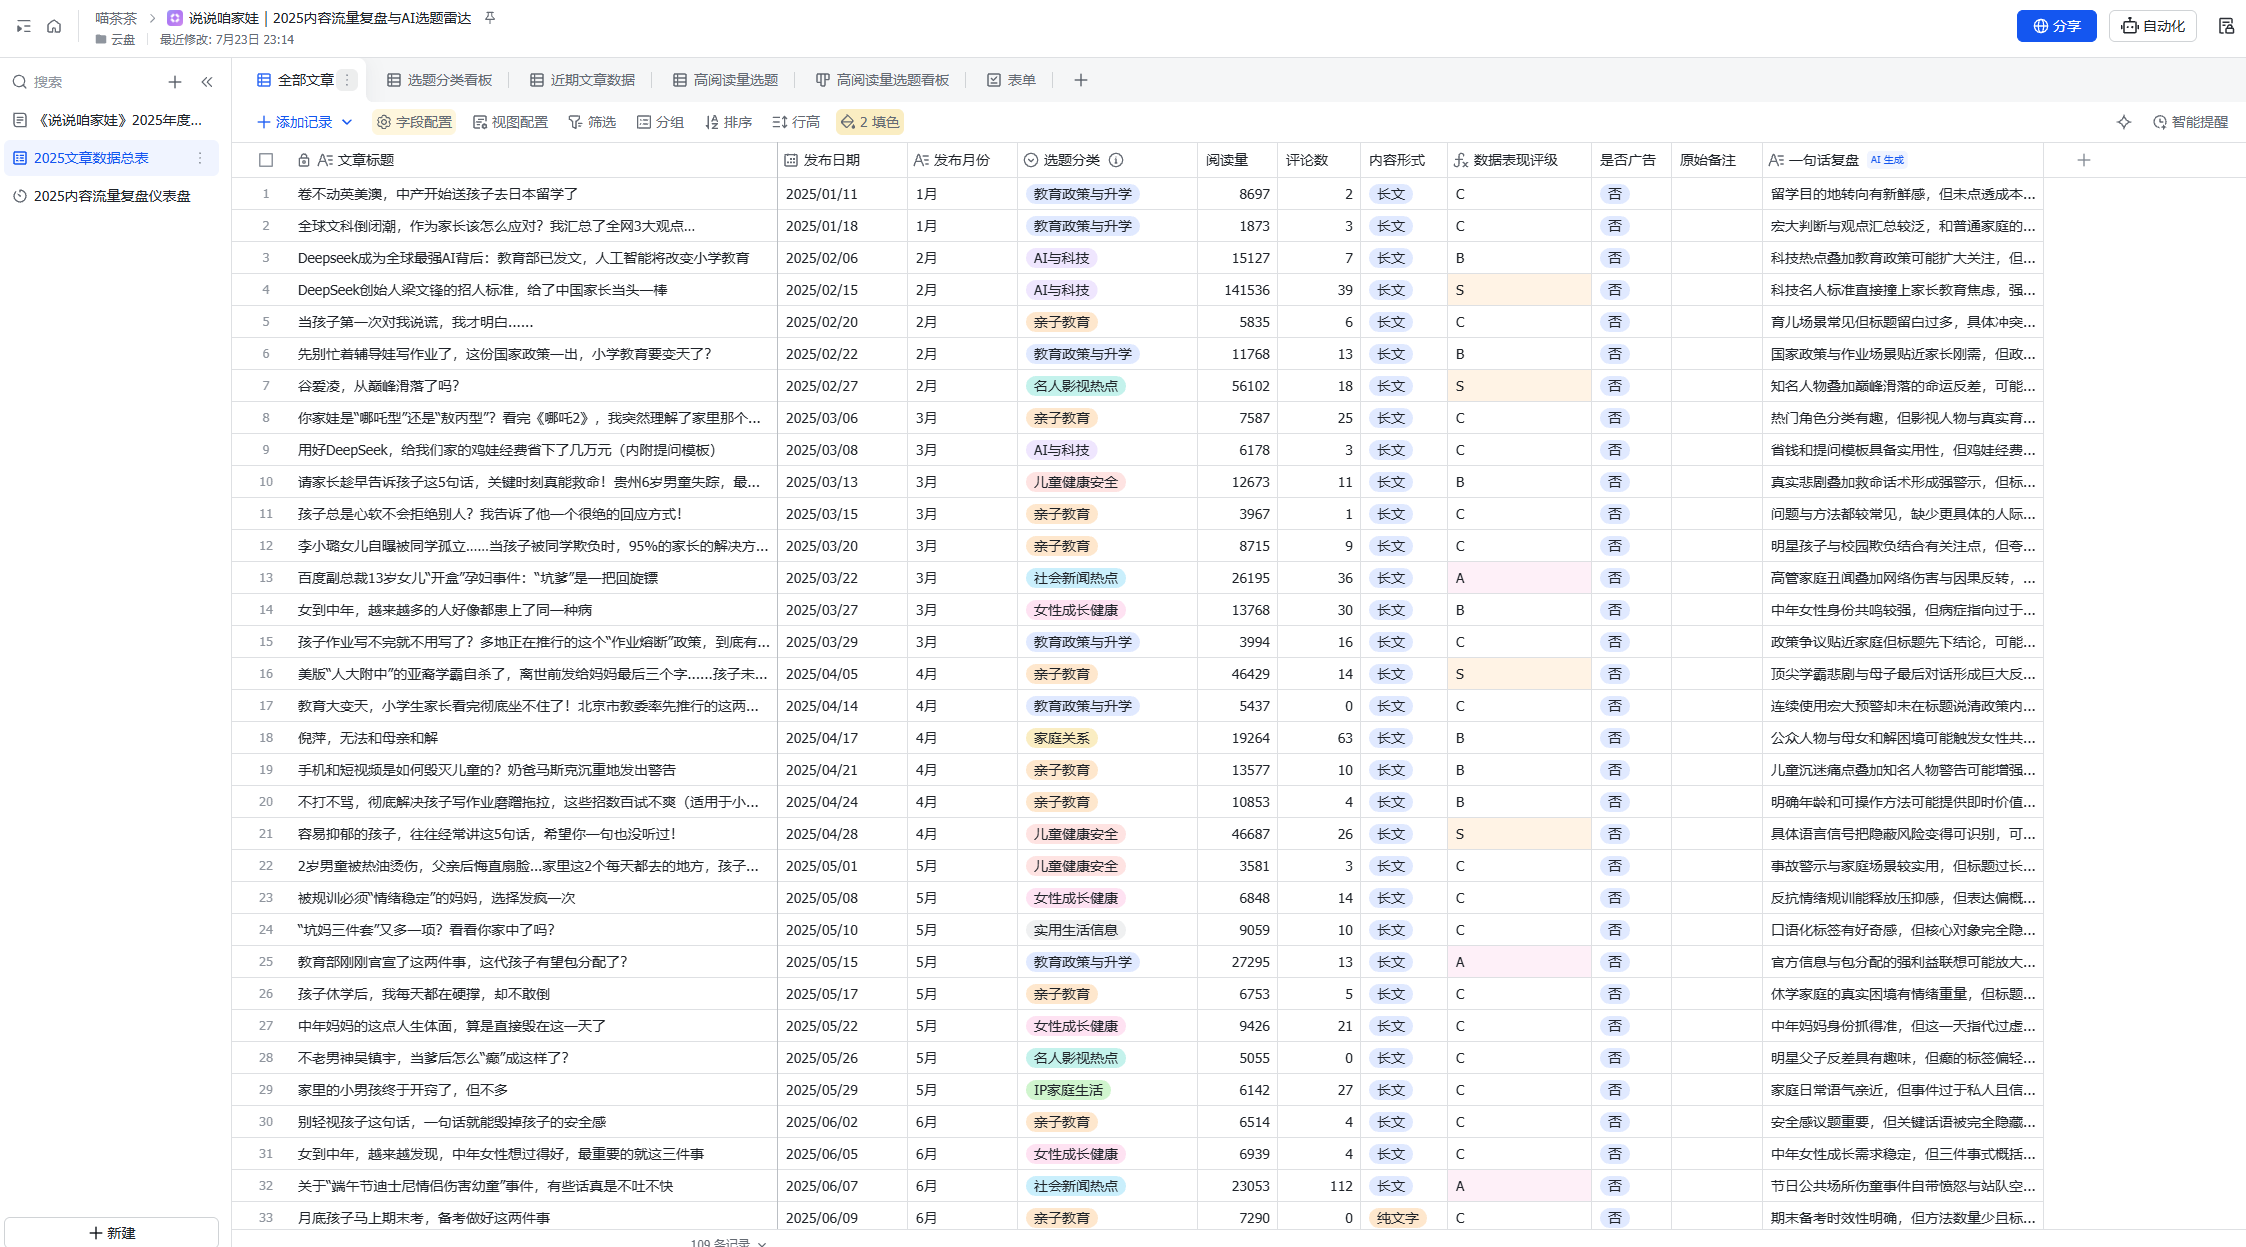Image resolution: width=2246 pixels, height=1247 pixels.
Task: Switch to 高阅读量选题看板 tab
Action: tap(883, 80)
